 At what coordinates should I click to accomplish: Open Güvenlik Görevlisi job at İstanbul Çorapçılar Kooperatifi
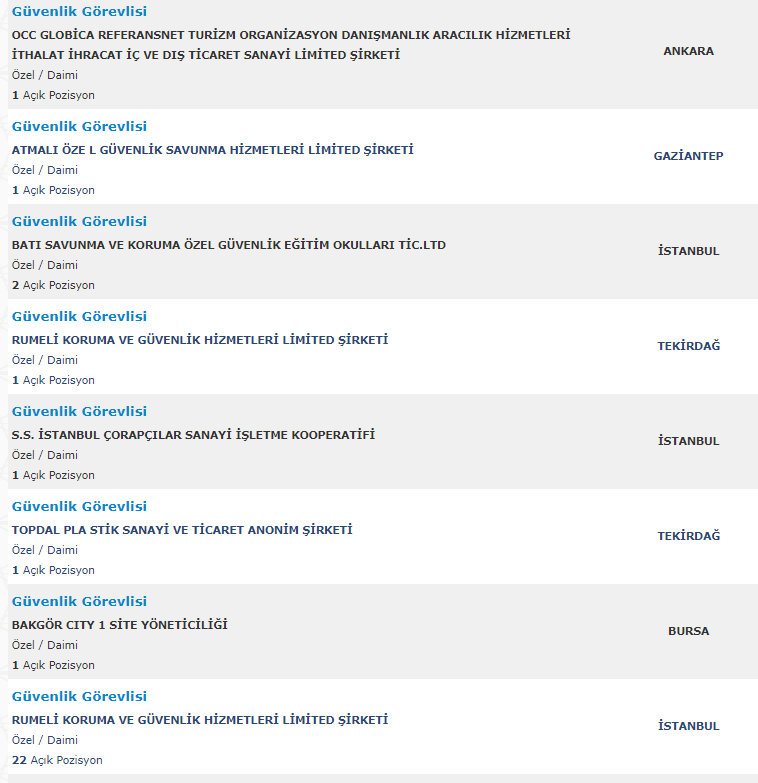(x=79, y=412)
